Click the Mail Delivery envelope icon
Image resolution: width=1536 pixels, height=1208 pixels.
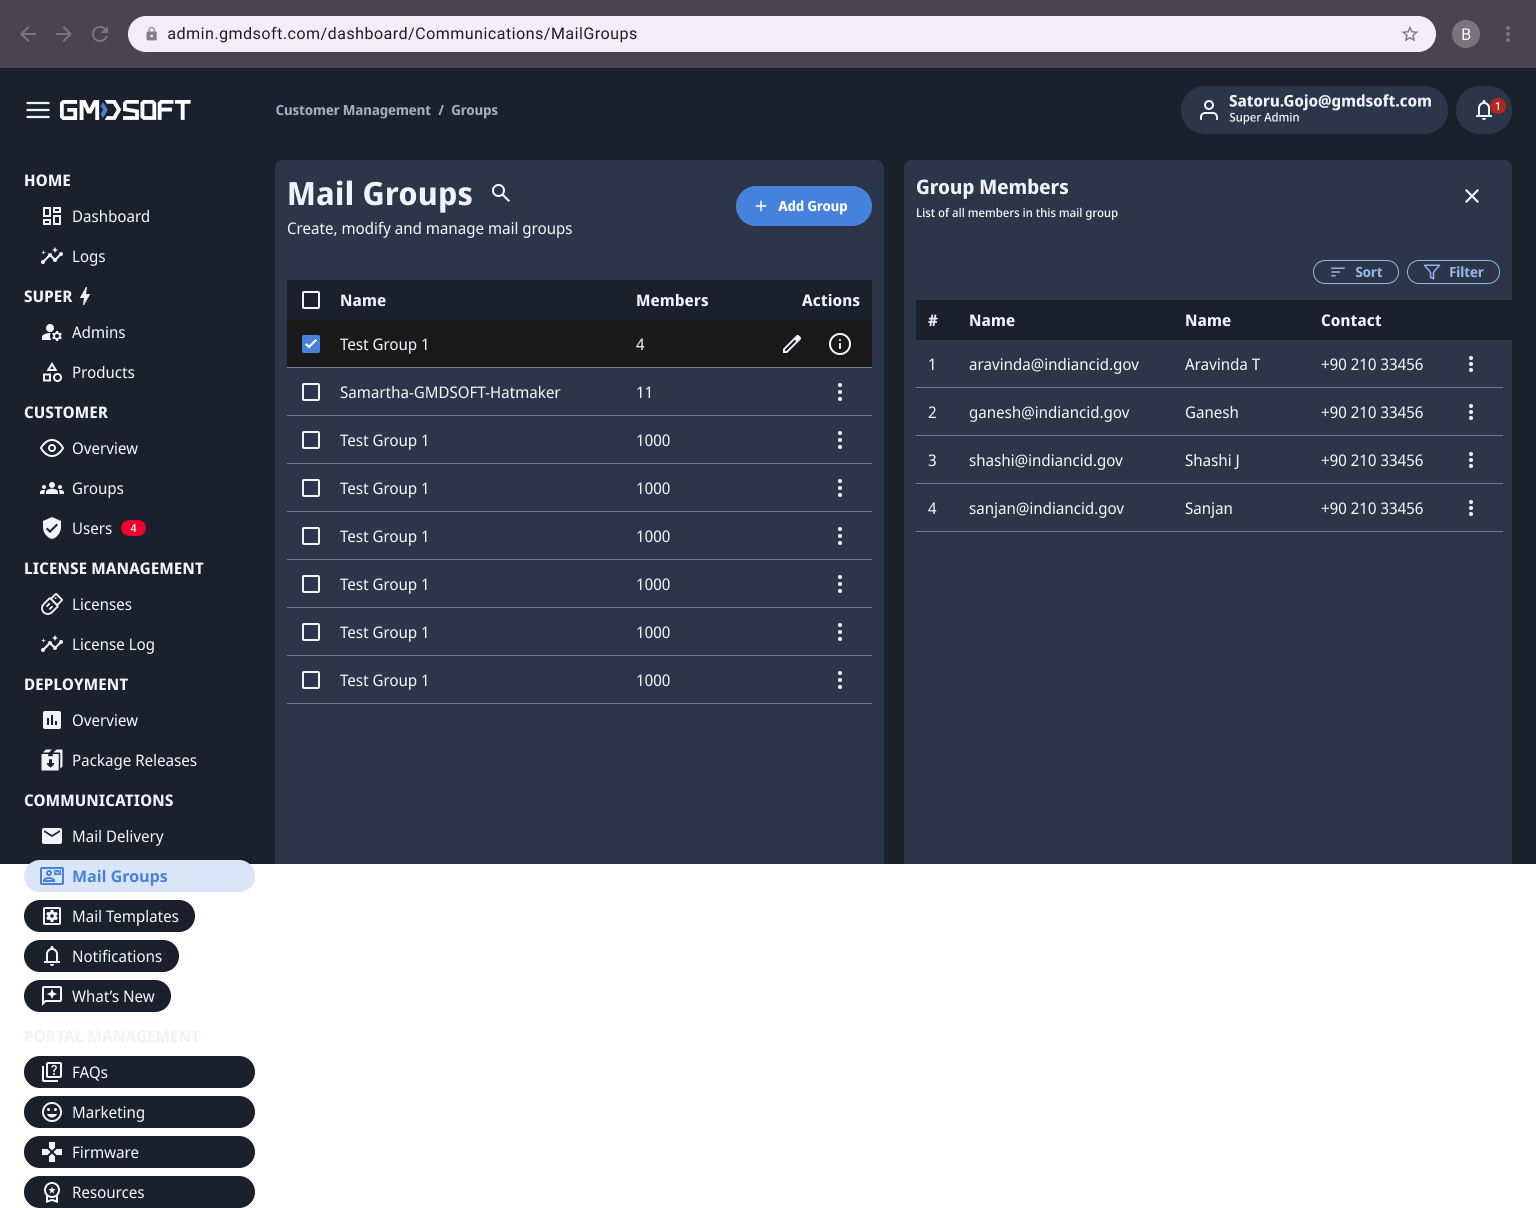point(52,836)
